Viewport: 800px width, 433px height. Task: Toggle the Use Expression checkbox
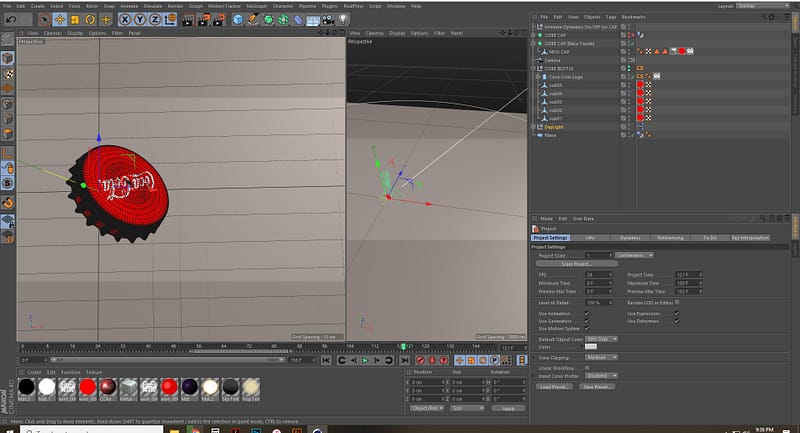(x=677, y=314)
